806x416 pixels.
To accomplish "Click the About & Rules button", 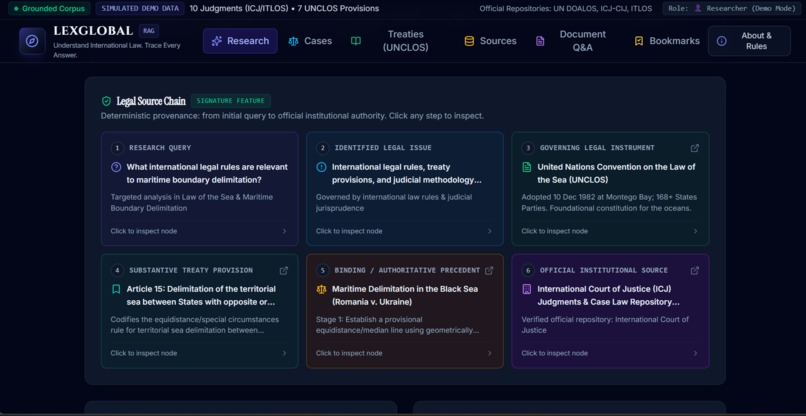I will [749, 41].
